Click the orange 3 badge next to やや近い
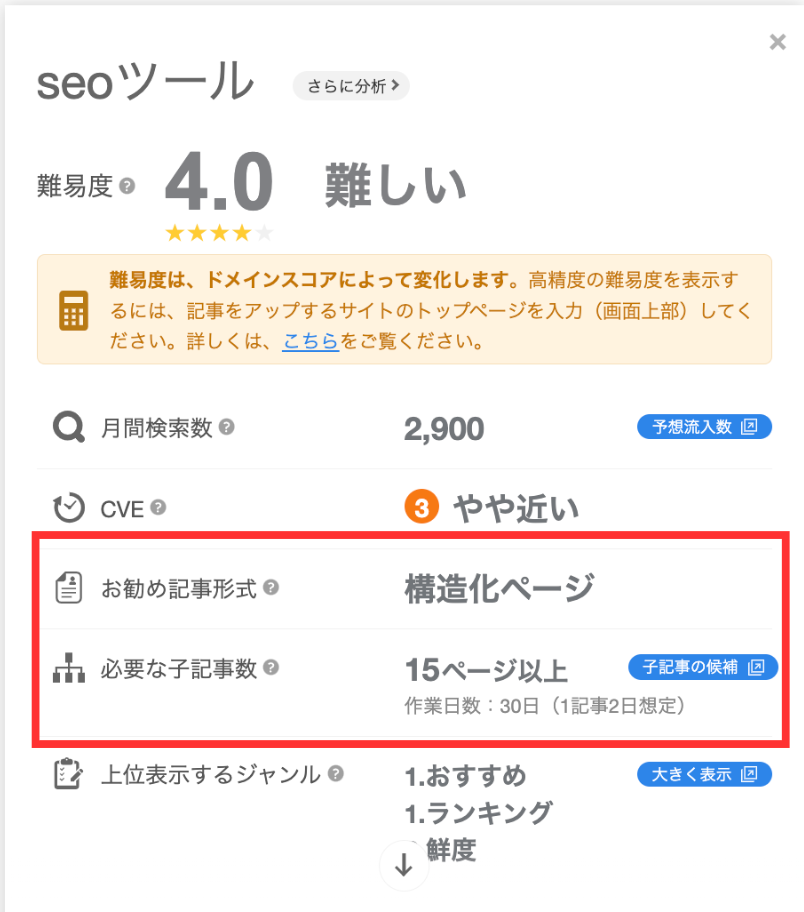This screenshot has height=912, width=804. pos(420,507)
